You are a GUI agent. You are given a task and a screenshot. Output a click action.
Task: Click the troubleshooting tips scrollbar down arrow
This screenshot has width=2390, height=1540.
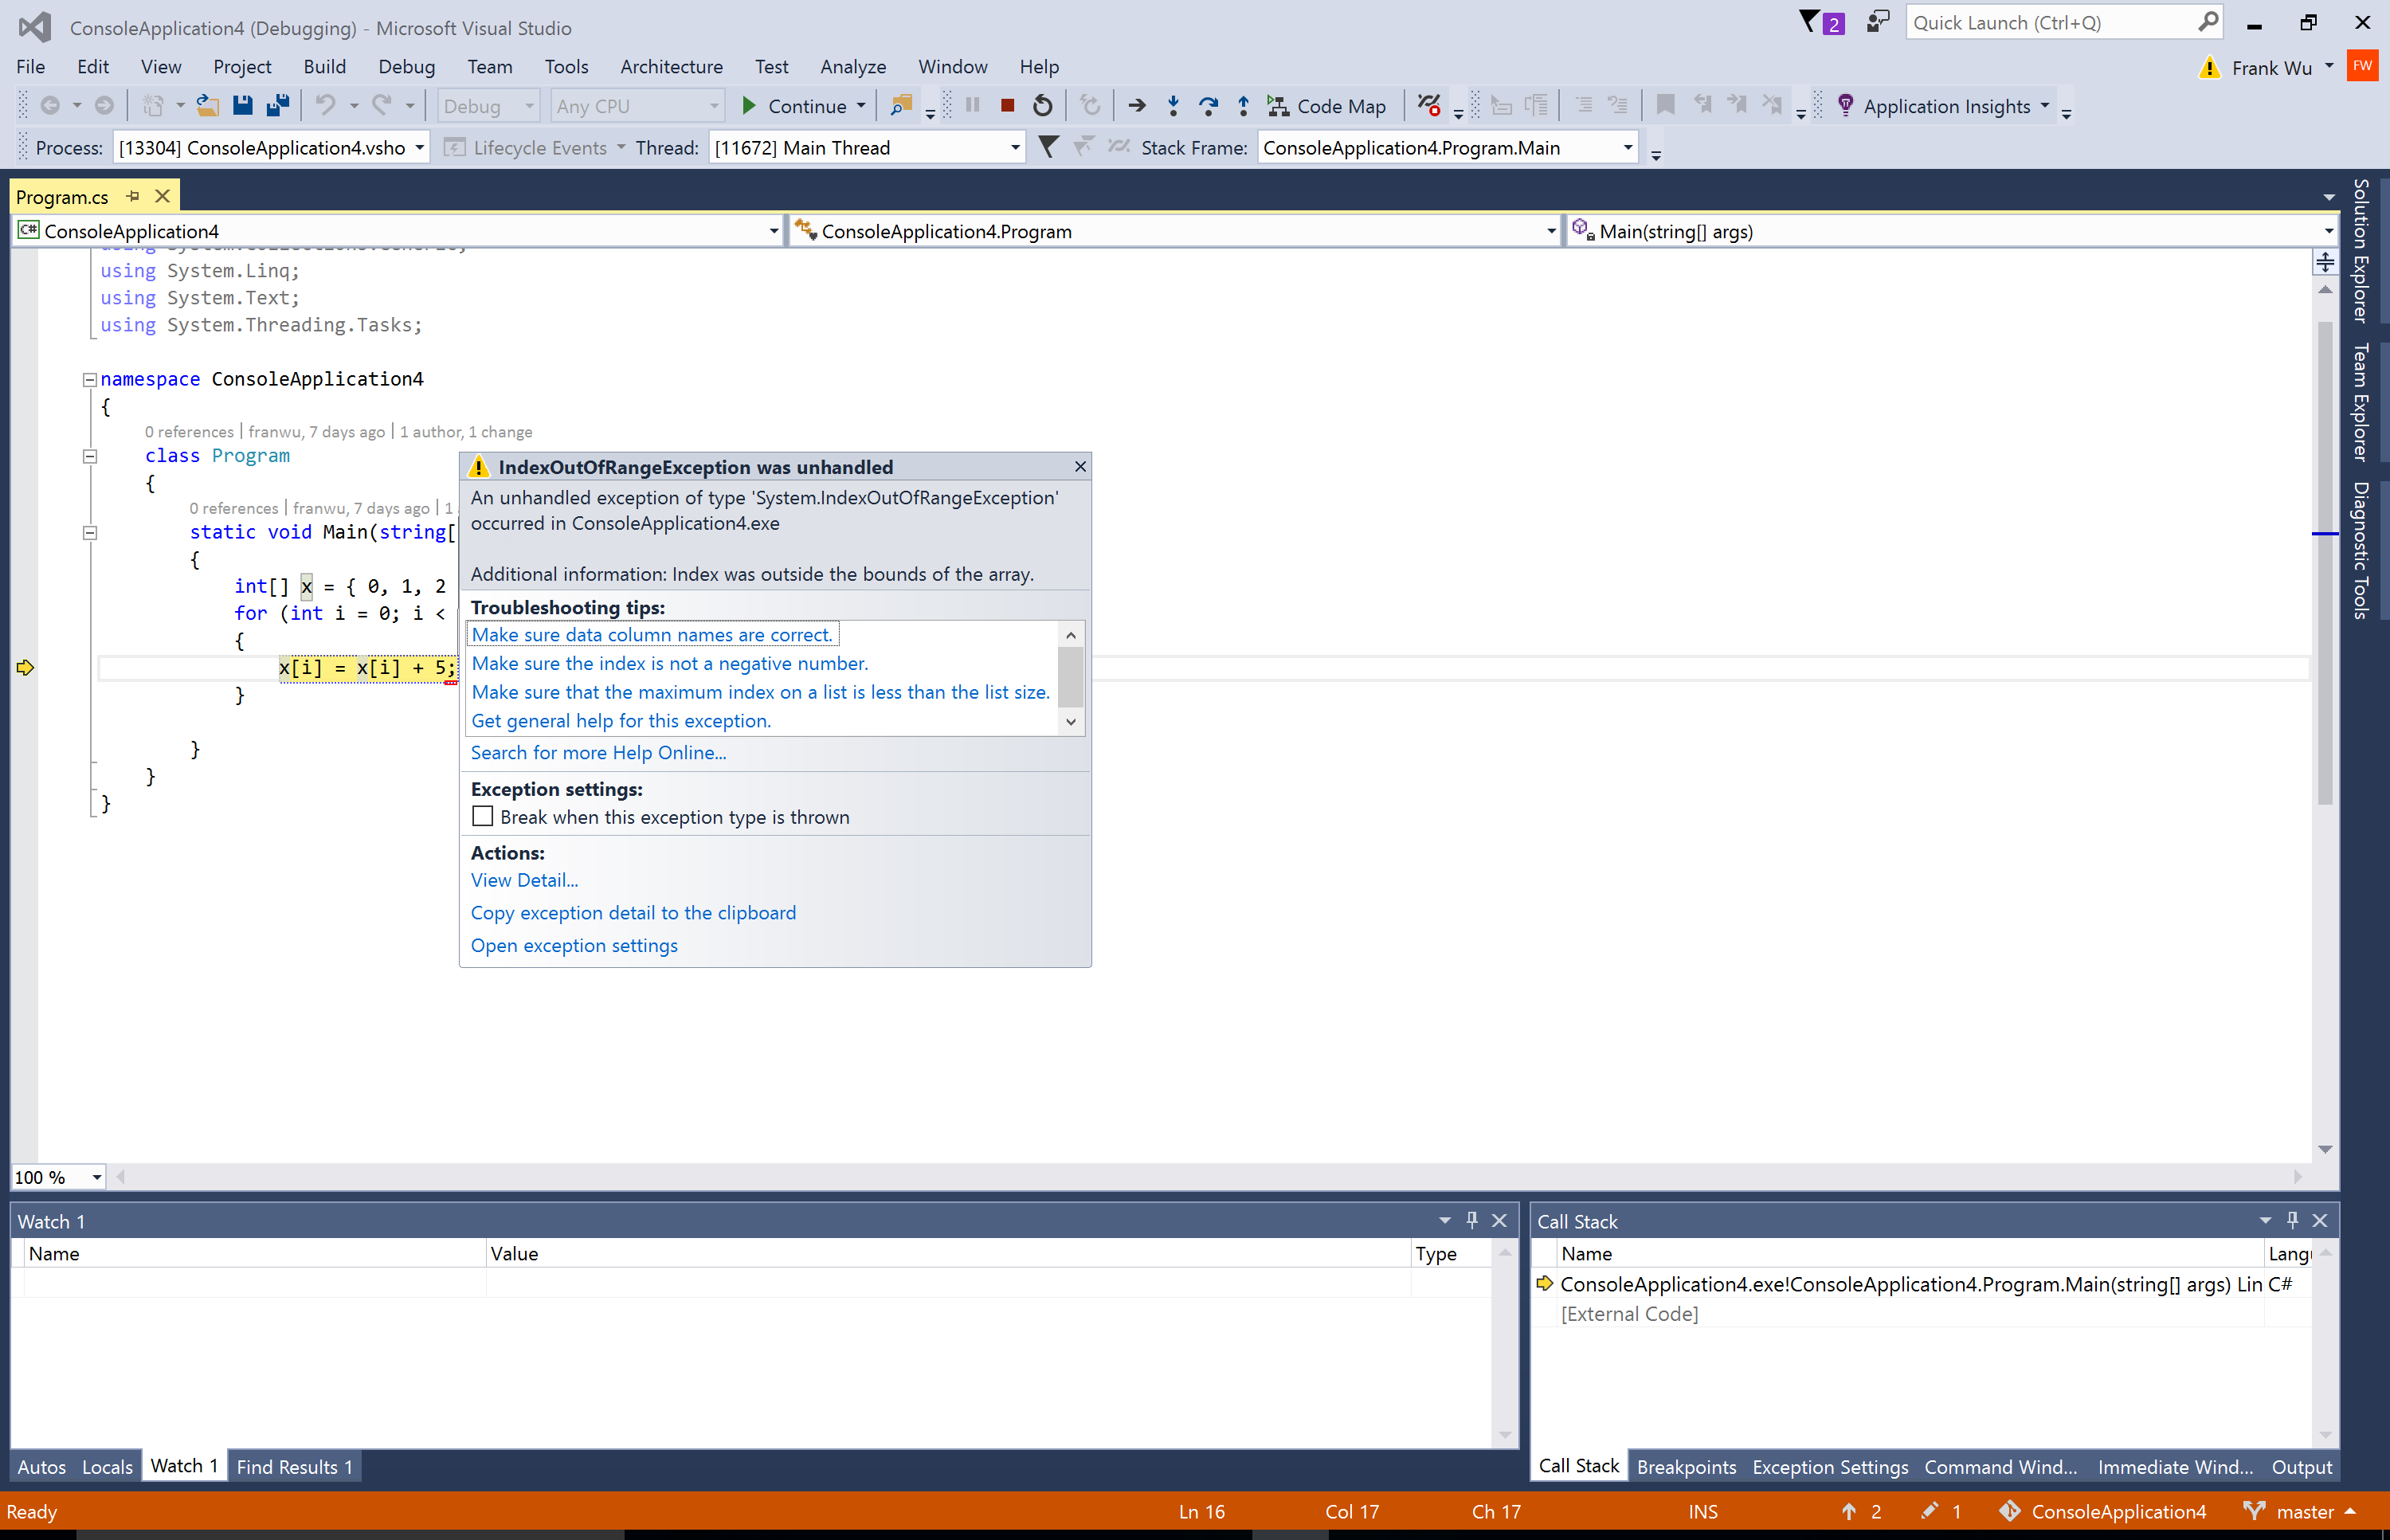tap(1070, 722)
